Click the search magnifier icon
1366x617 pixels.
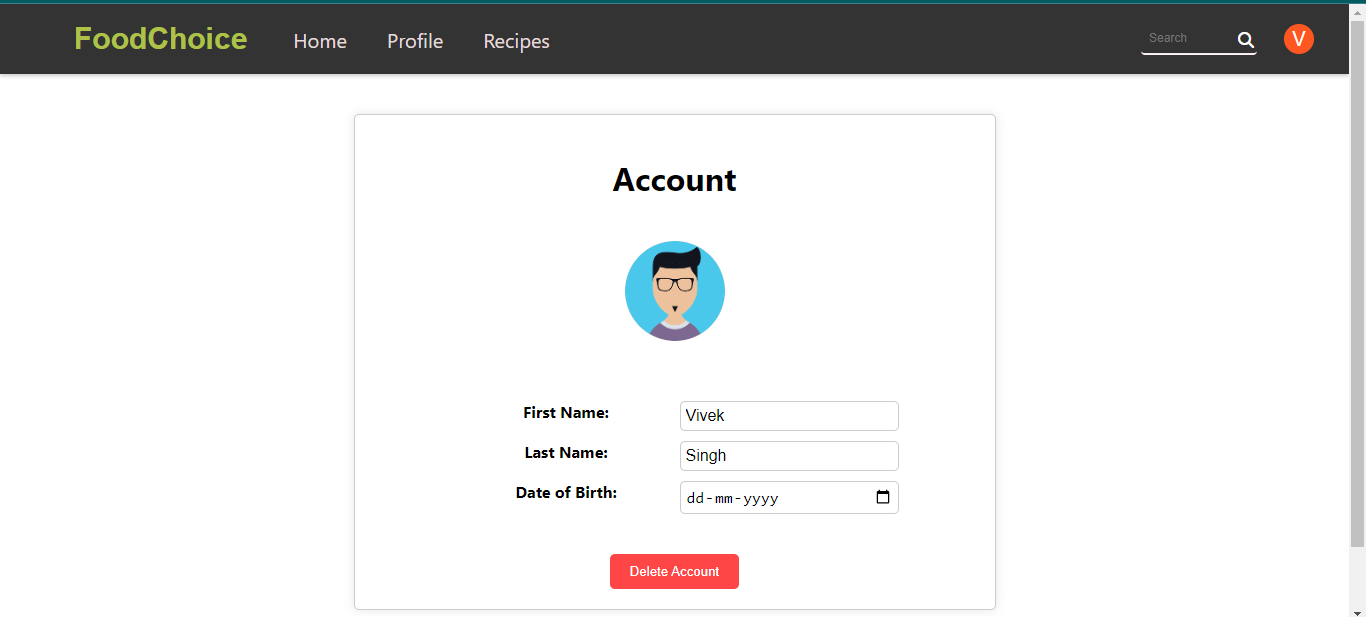(1245, 40)
